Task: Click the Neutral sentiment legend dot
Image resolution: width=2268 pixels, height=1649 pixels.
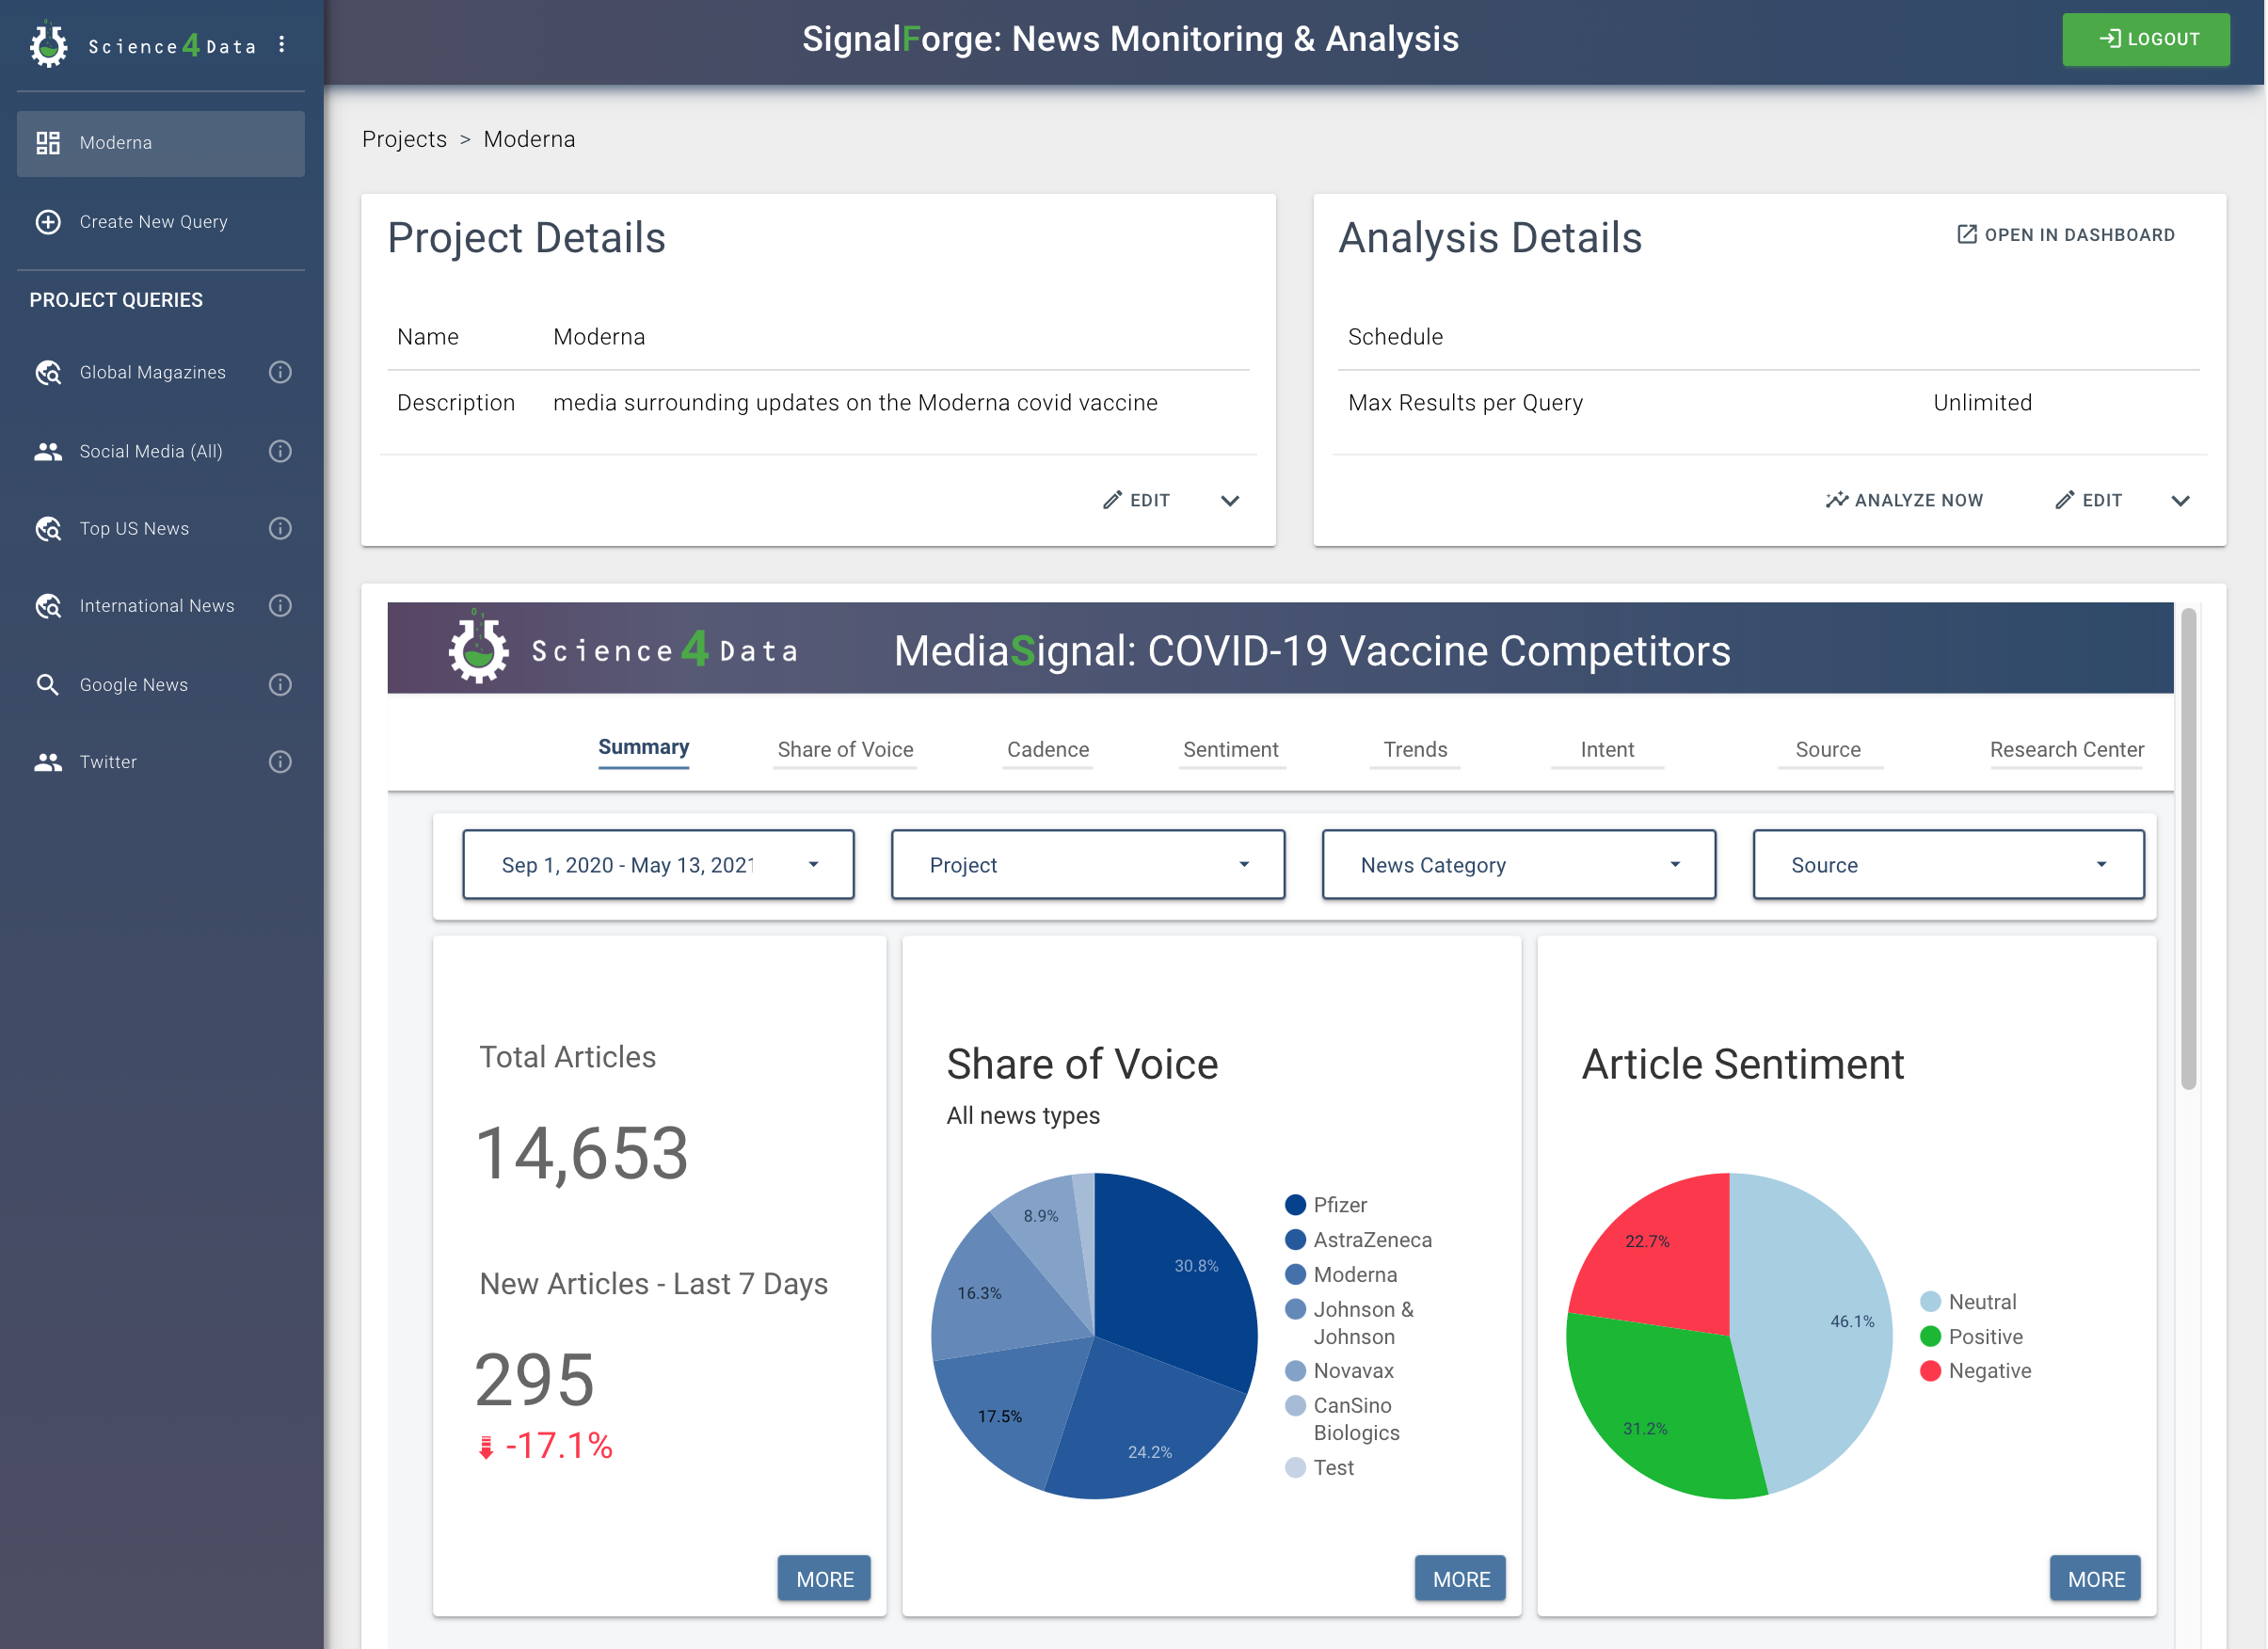Action: pos(1930,1302)
